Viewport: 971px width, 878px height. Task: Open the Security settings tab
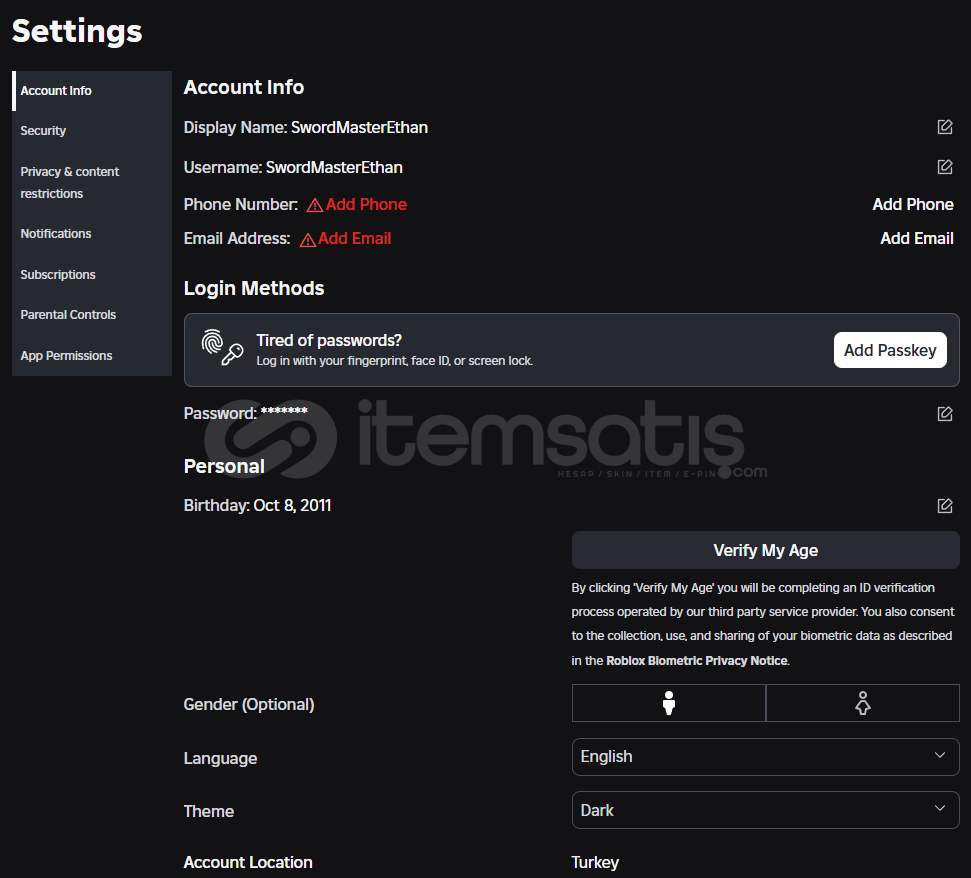43,131
